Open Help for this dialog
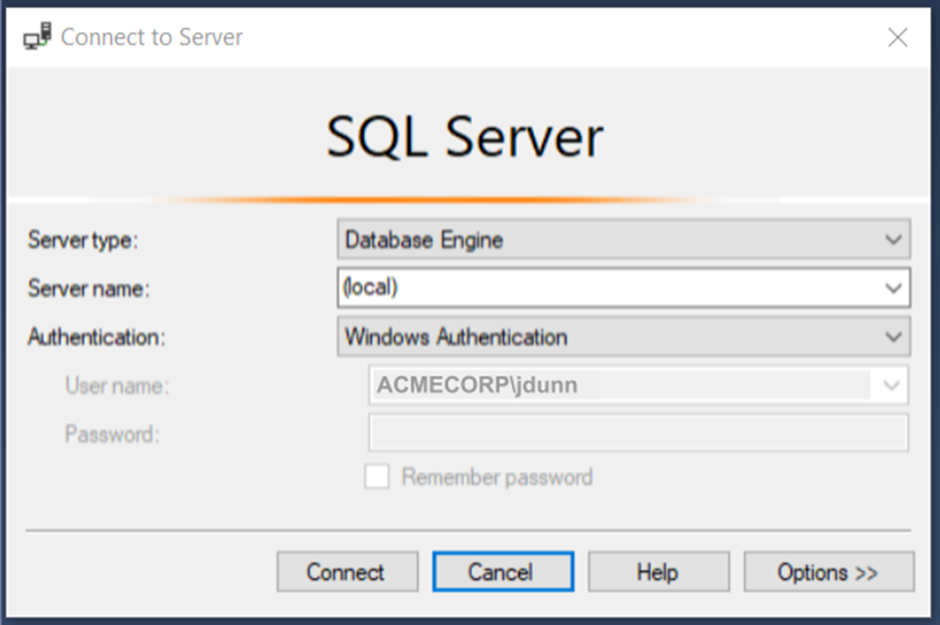940x625 pixels. pos(659,572)
